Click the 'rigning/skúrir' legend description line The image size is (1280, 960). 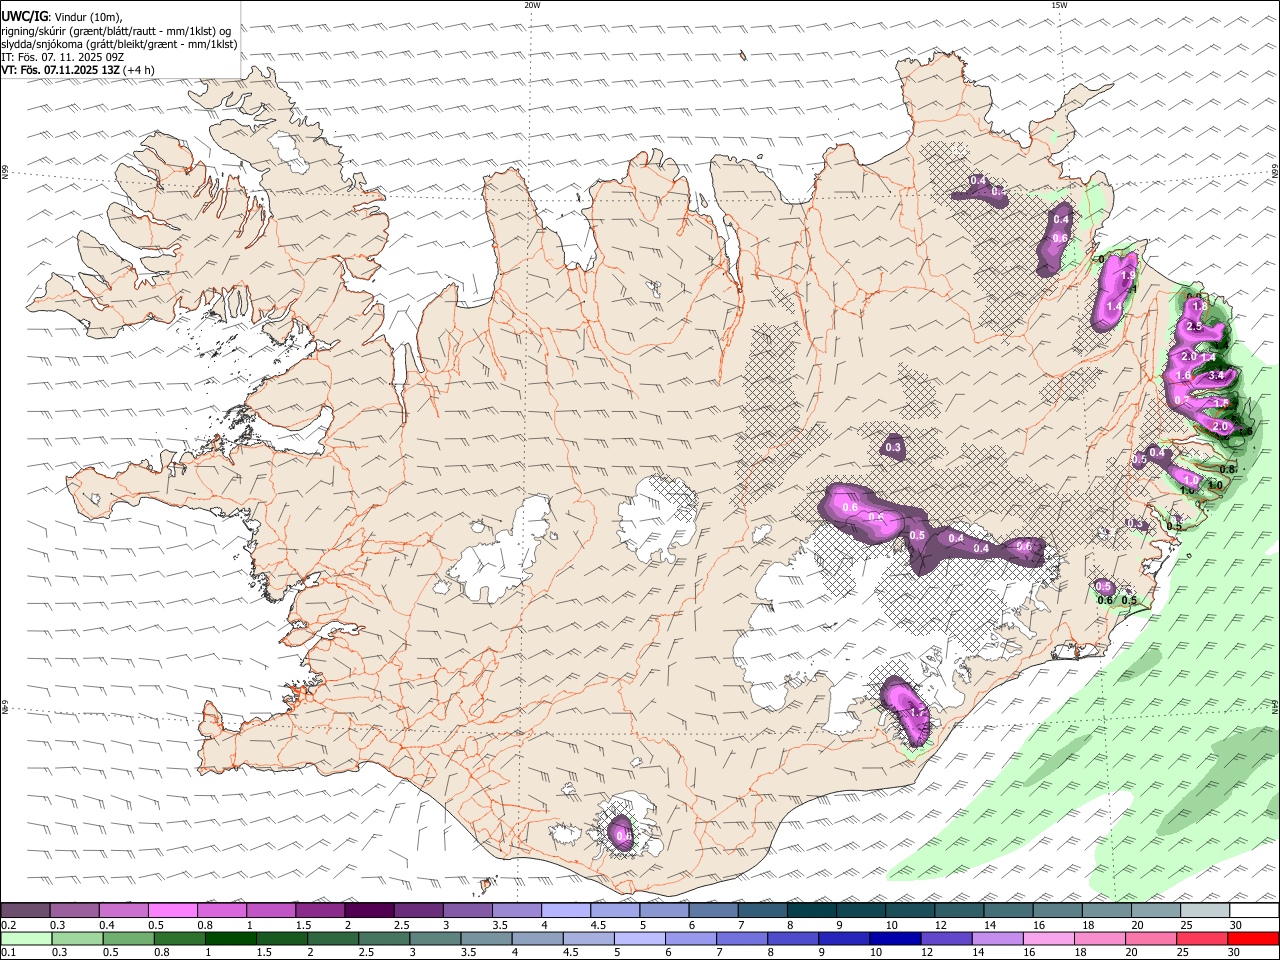tap(117, 31)
